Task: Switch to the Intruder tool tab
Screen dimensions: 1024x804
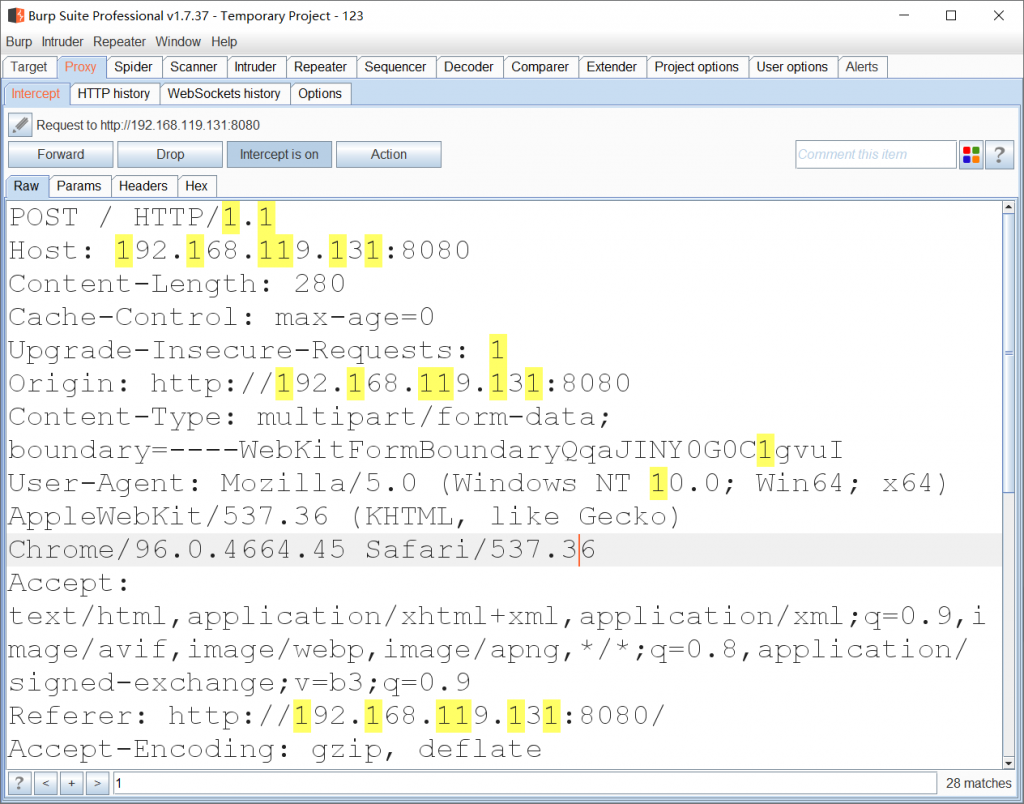Action: click(255, 67)
